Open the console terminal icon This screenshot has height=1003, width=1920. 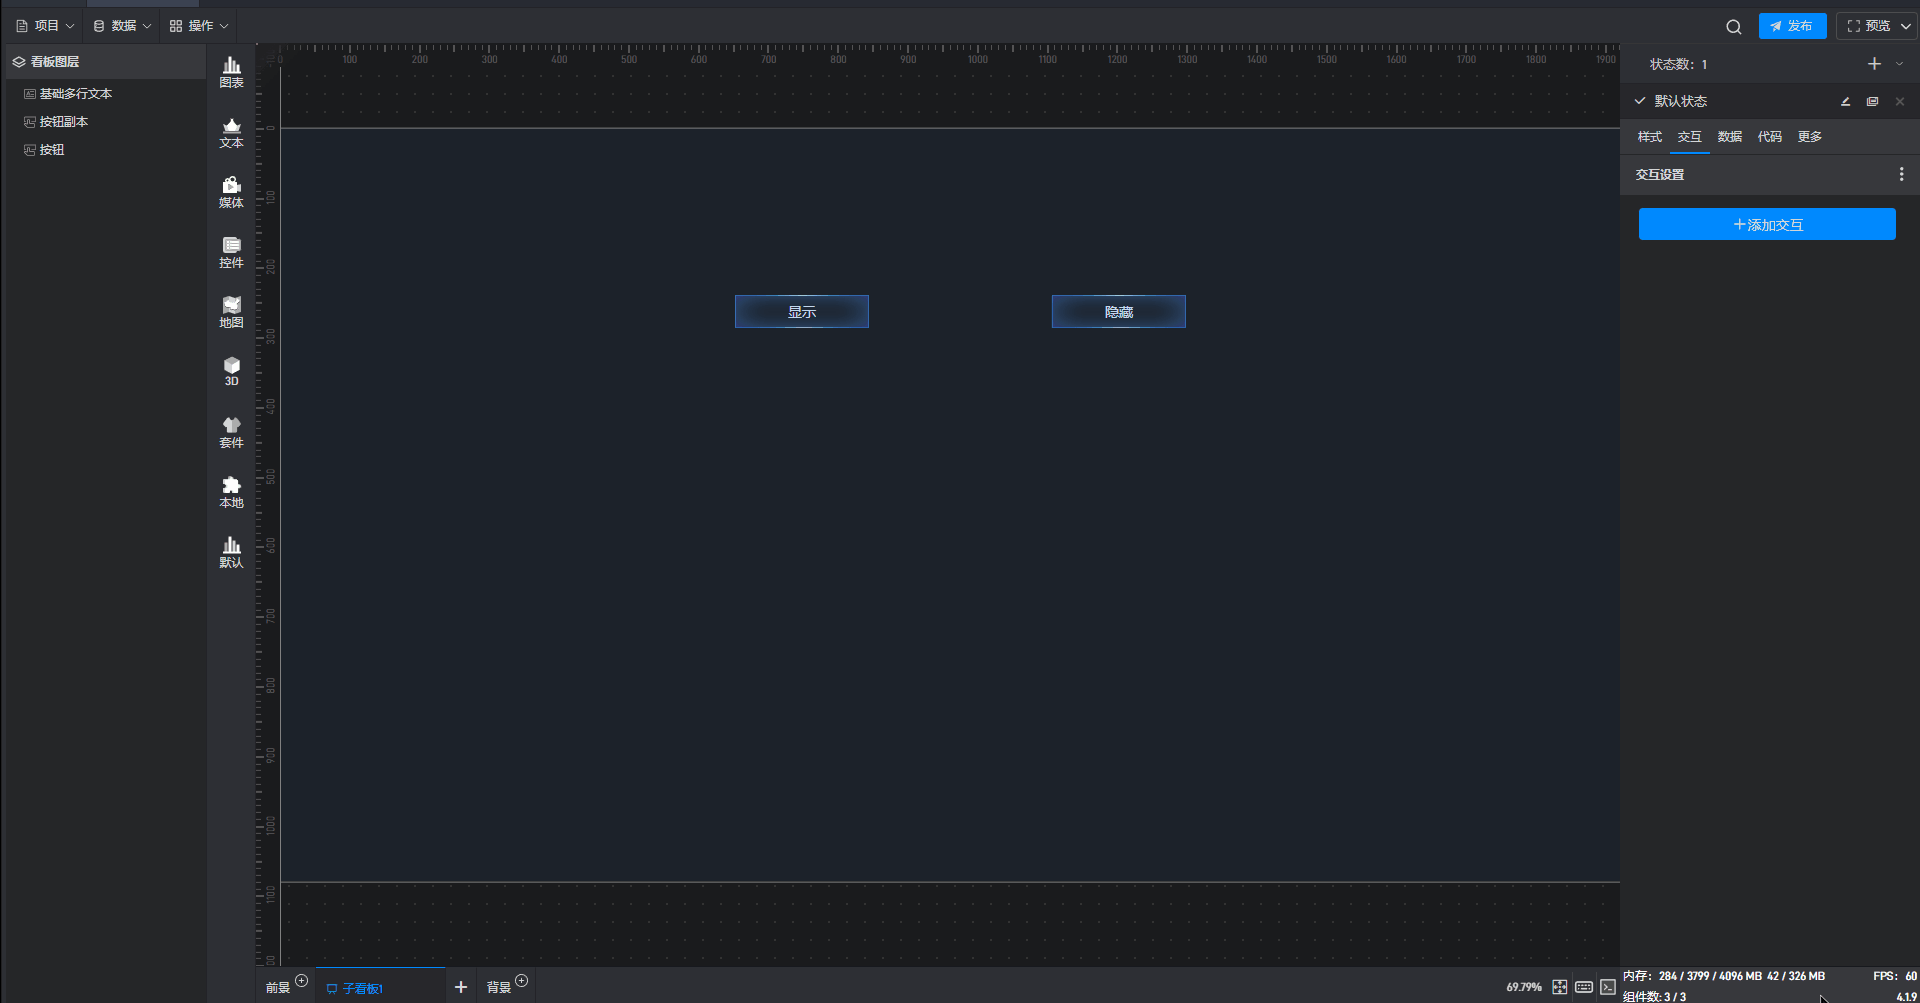(1608, 987)
